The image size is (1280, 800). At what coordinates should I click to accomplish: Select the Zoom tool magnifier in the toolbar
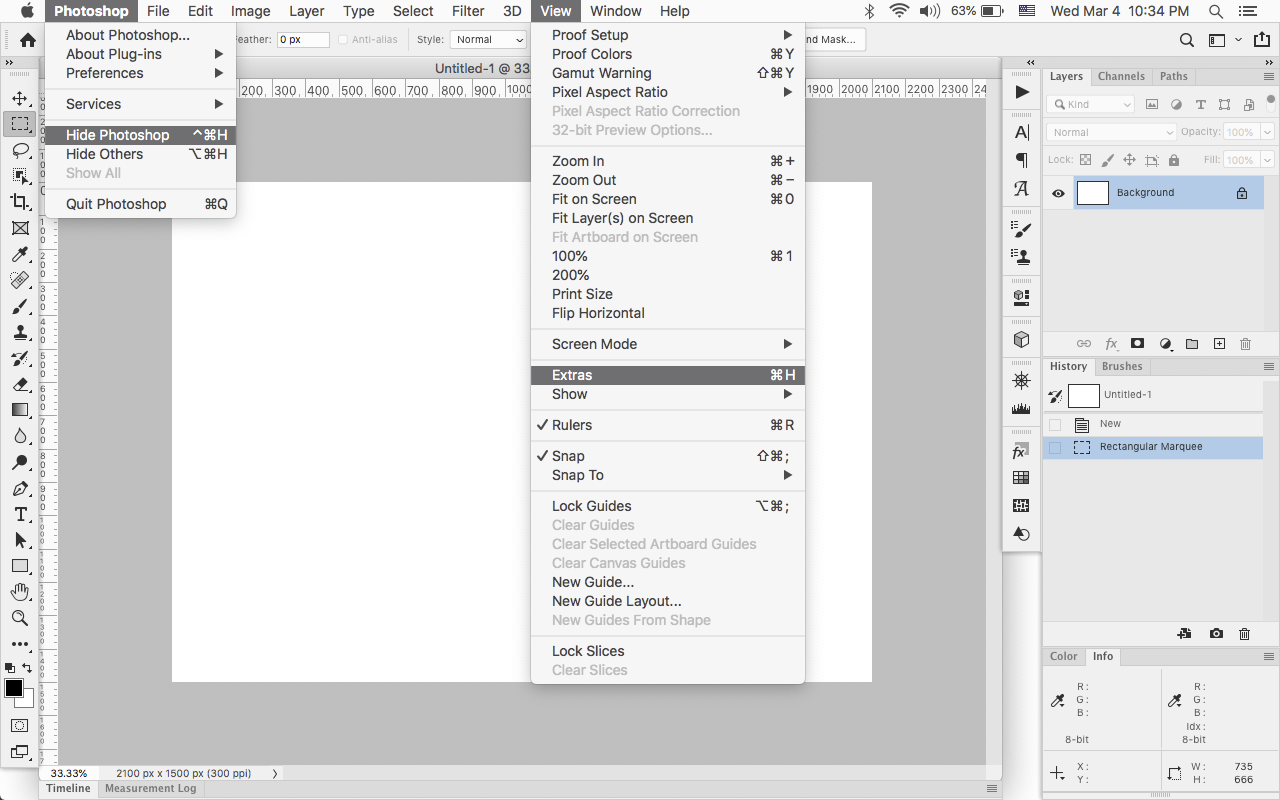point(19,618)
